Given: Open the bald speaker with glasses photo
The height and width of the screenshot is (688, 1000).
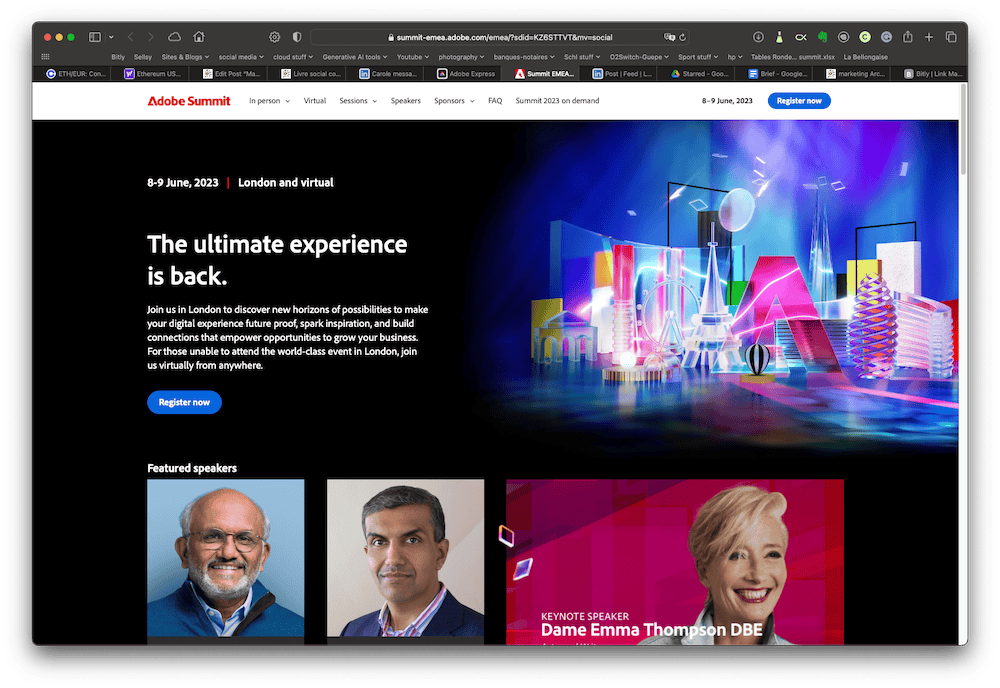Looking at the screenshot, I should (x=226, y=560).
